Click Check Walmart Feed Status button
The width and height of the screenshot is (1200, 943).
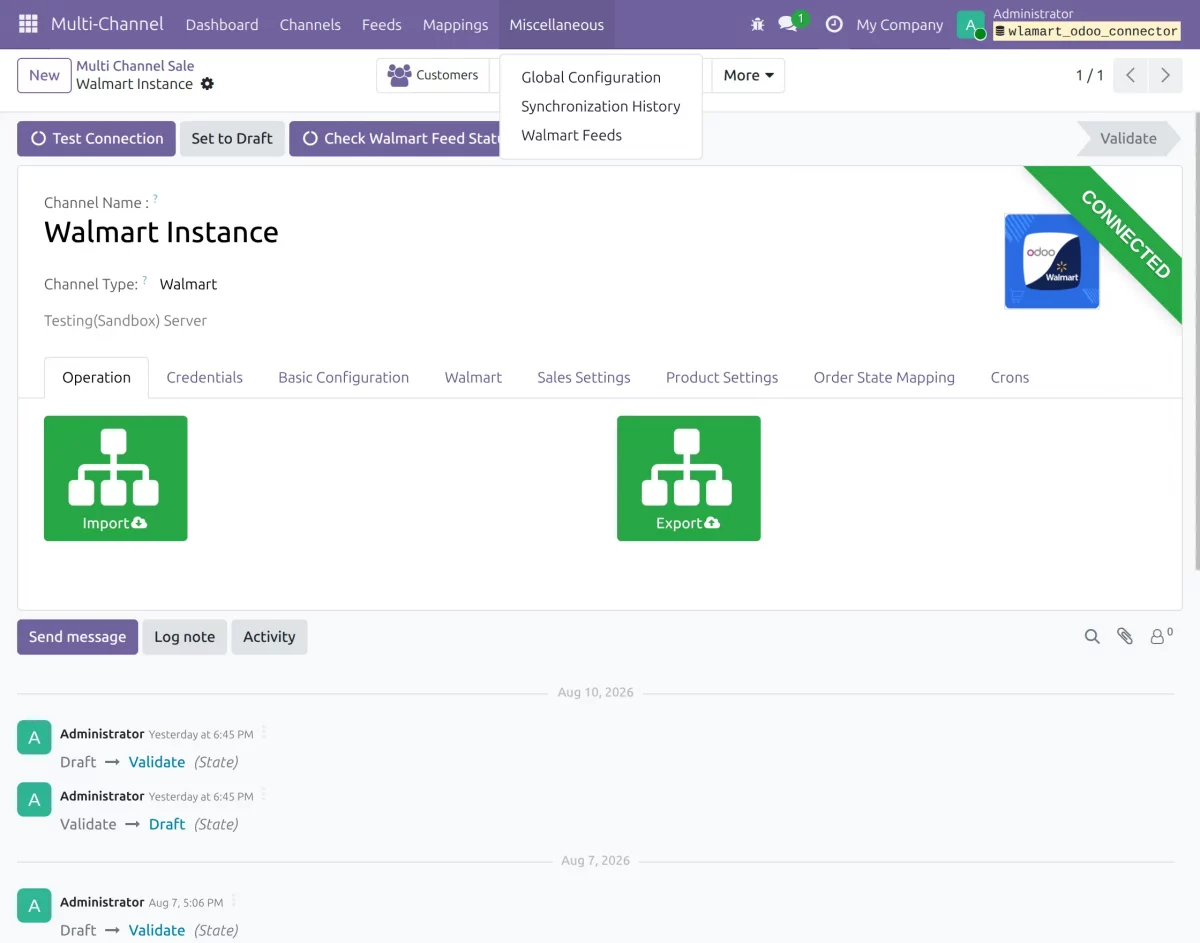point(395,138)
